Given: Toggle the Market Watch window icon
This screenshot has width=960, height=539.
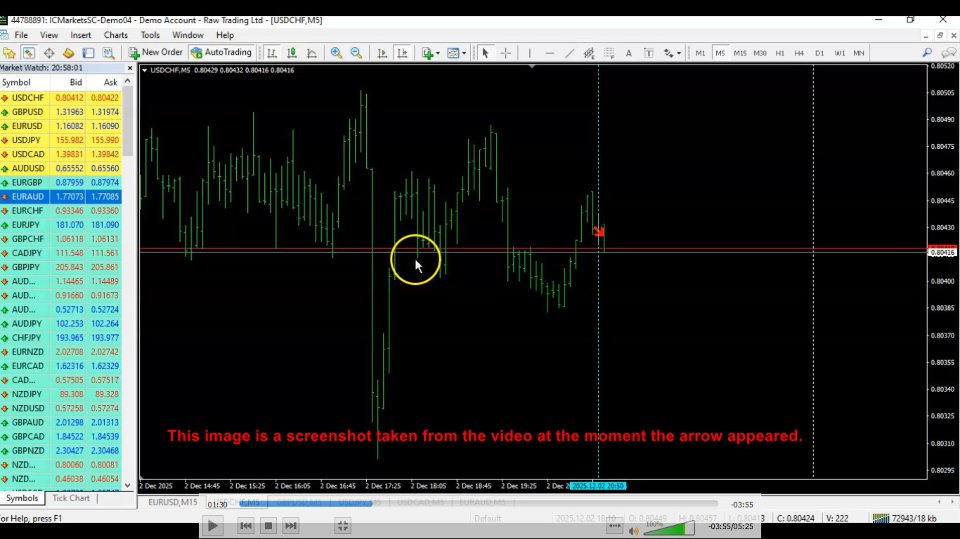Looking at the screenshot, I should coord(29,53).
